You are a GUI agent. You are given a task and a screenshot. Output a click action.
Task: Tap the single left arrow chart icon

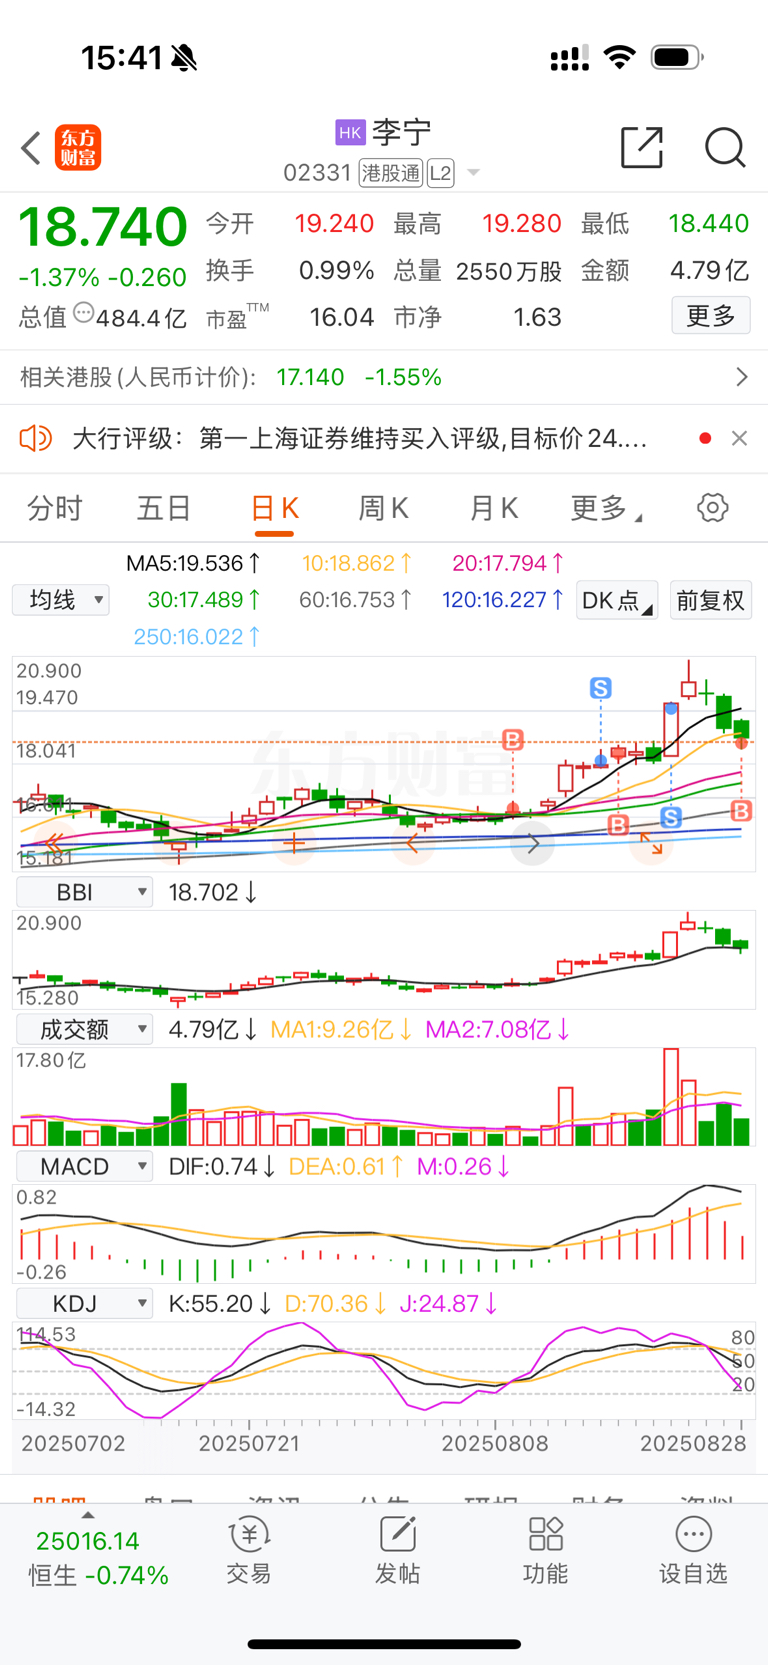point(413,845)
